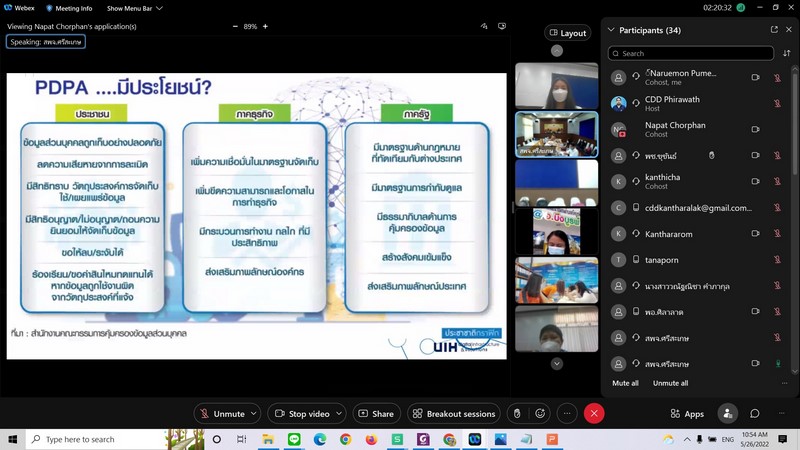Image resolution: width=800 pixels, height=450 pixels.
Task: Open panel options ellipsis at far right
Action: (782, 413)
